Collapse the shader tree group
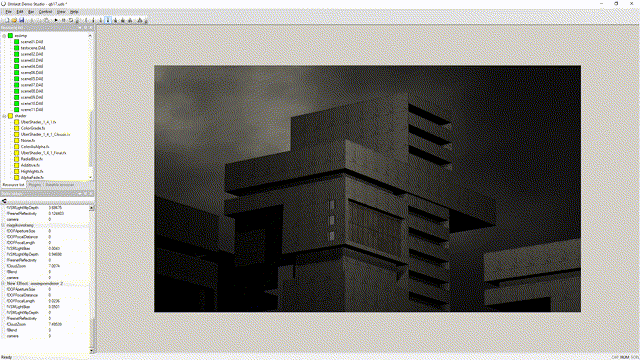The width and height of the screenshot is (640, 360). 4,116
